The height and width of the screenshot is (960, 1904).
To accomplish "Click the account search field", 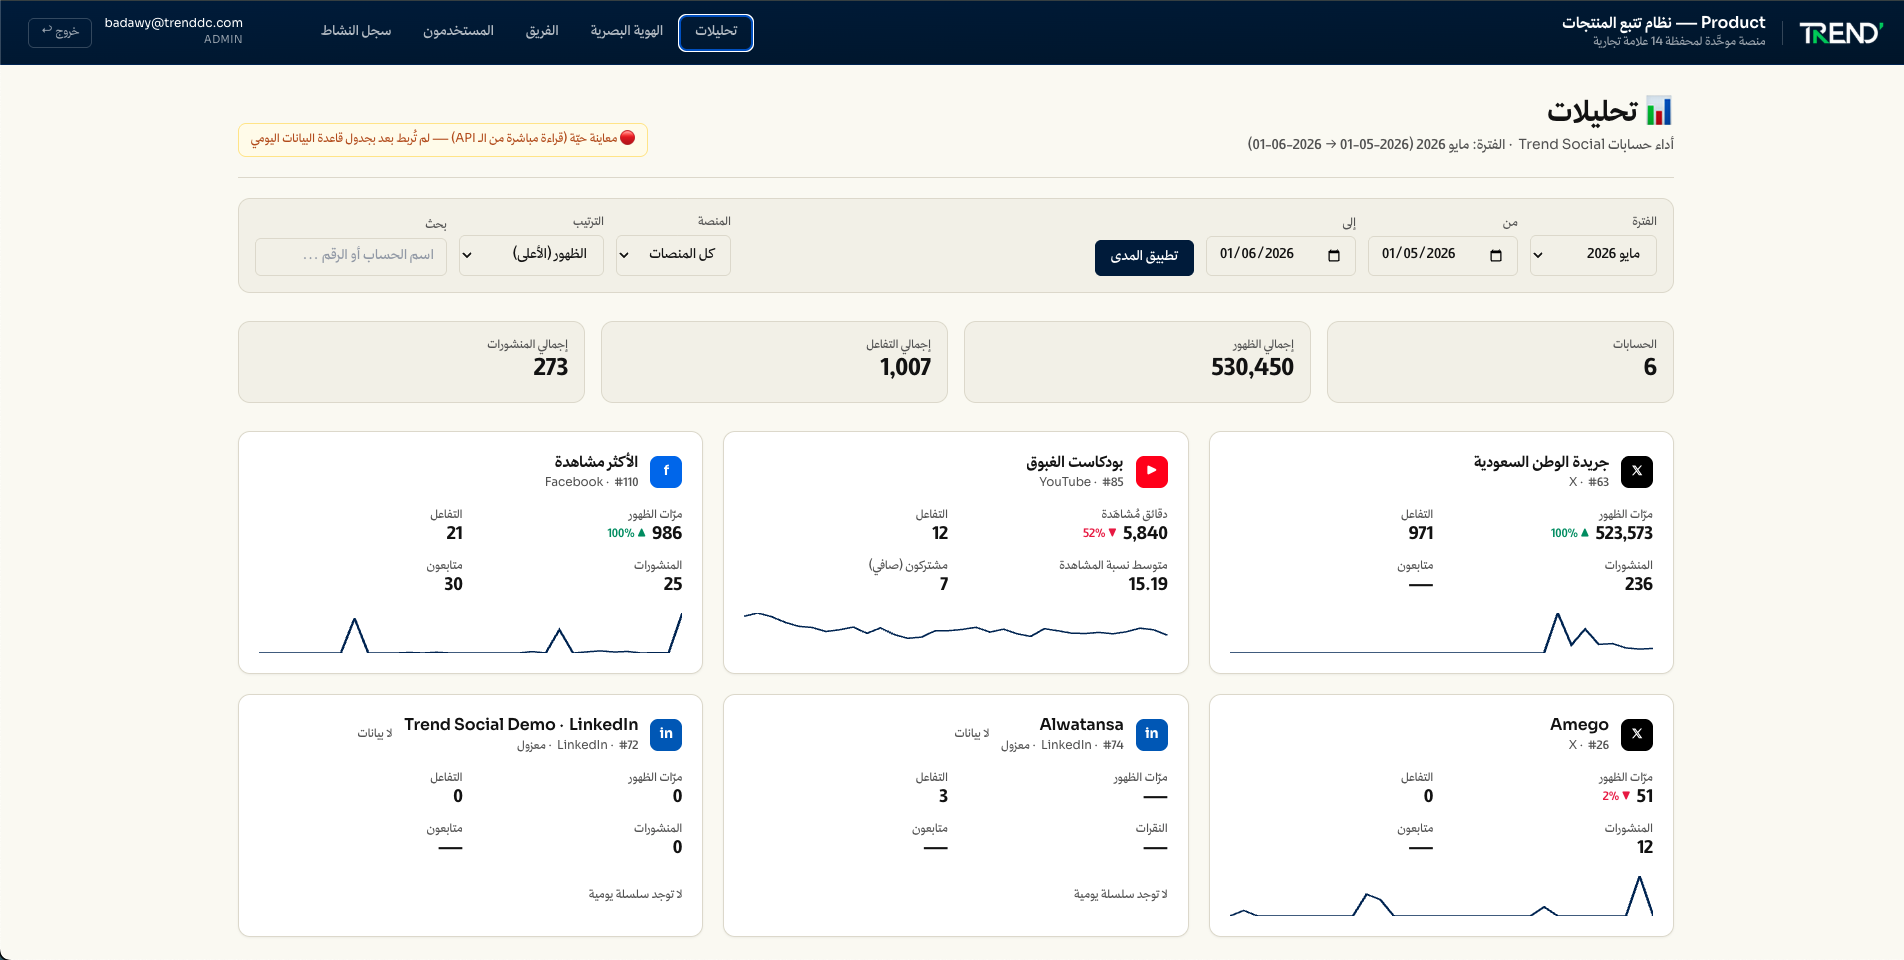I will coord(351,256).
